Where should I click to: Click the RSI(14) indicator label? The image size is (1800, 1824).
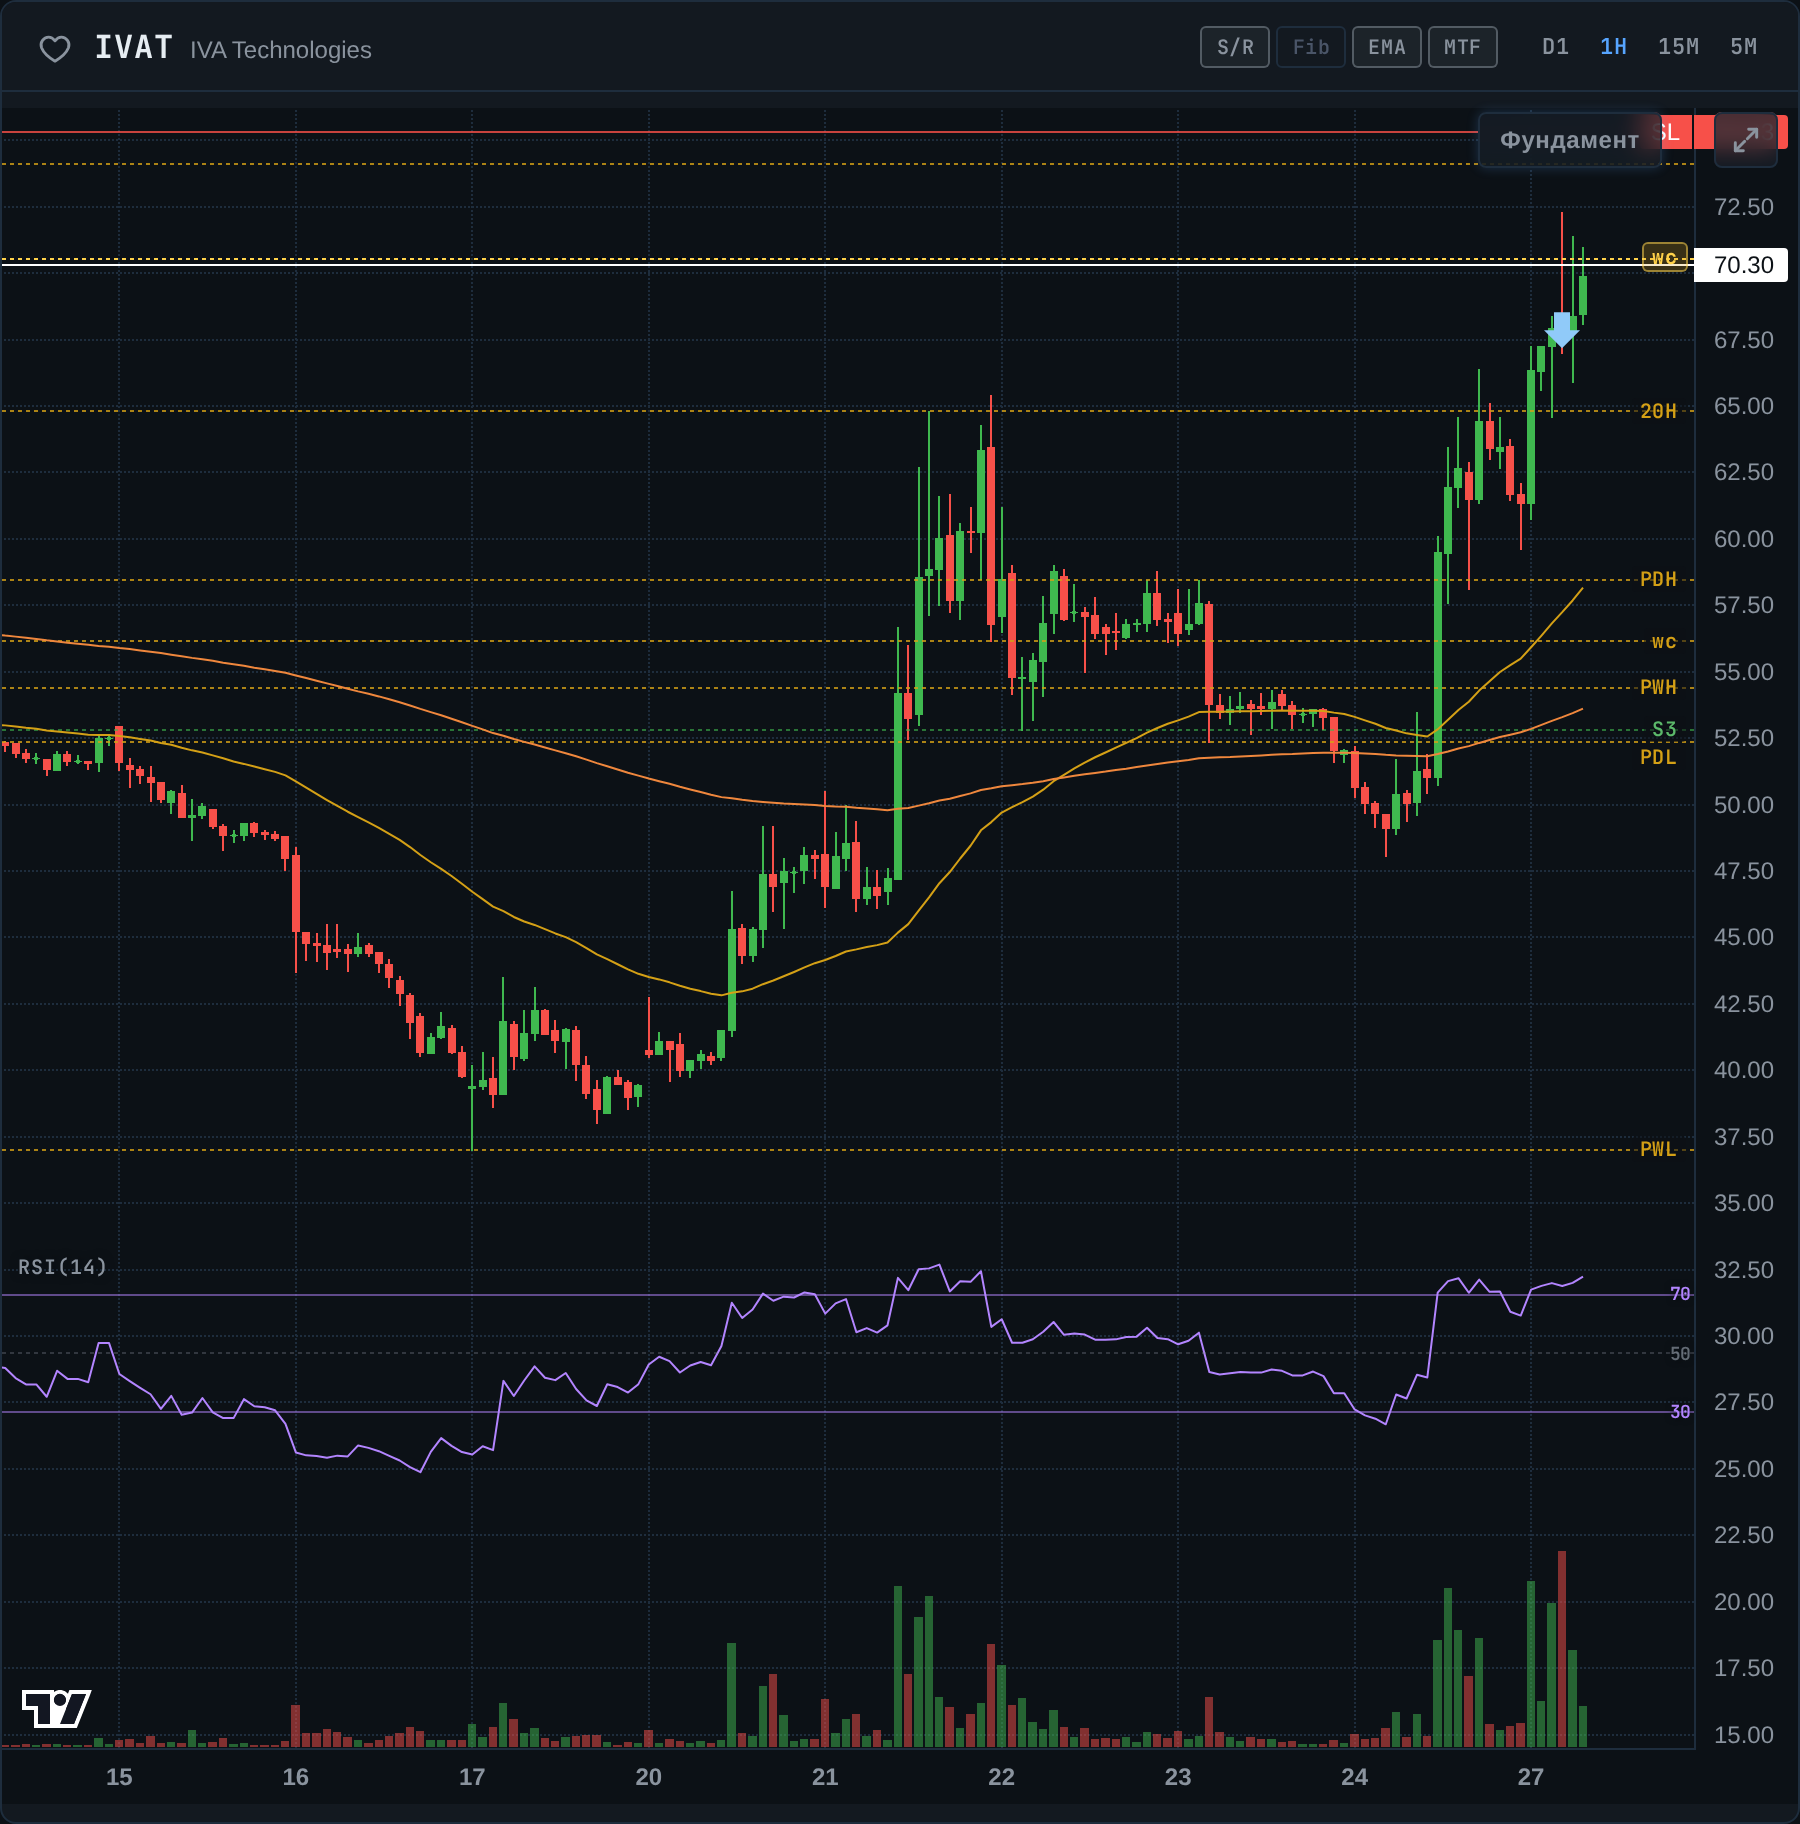click(x=62, y=1267)
